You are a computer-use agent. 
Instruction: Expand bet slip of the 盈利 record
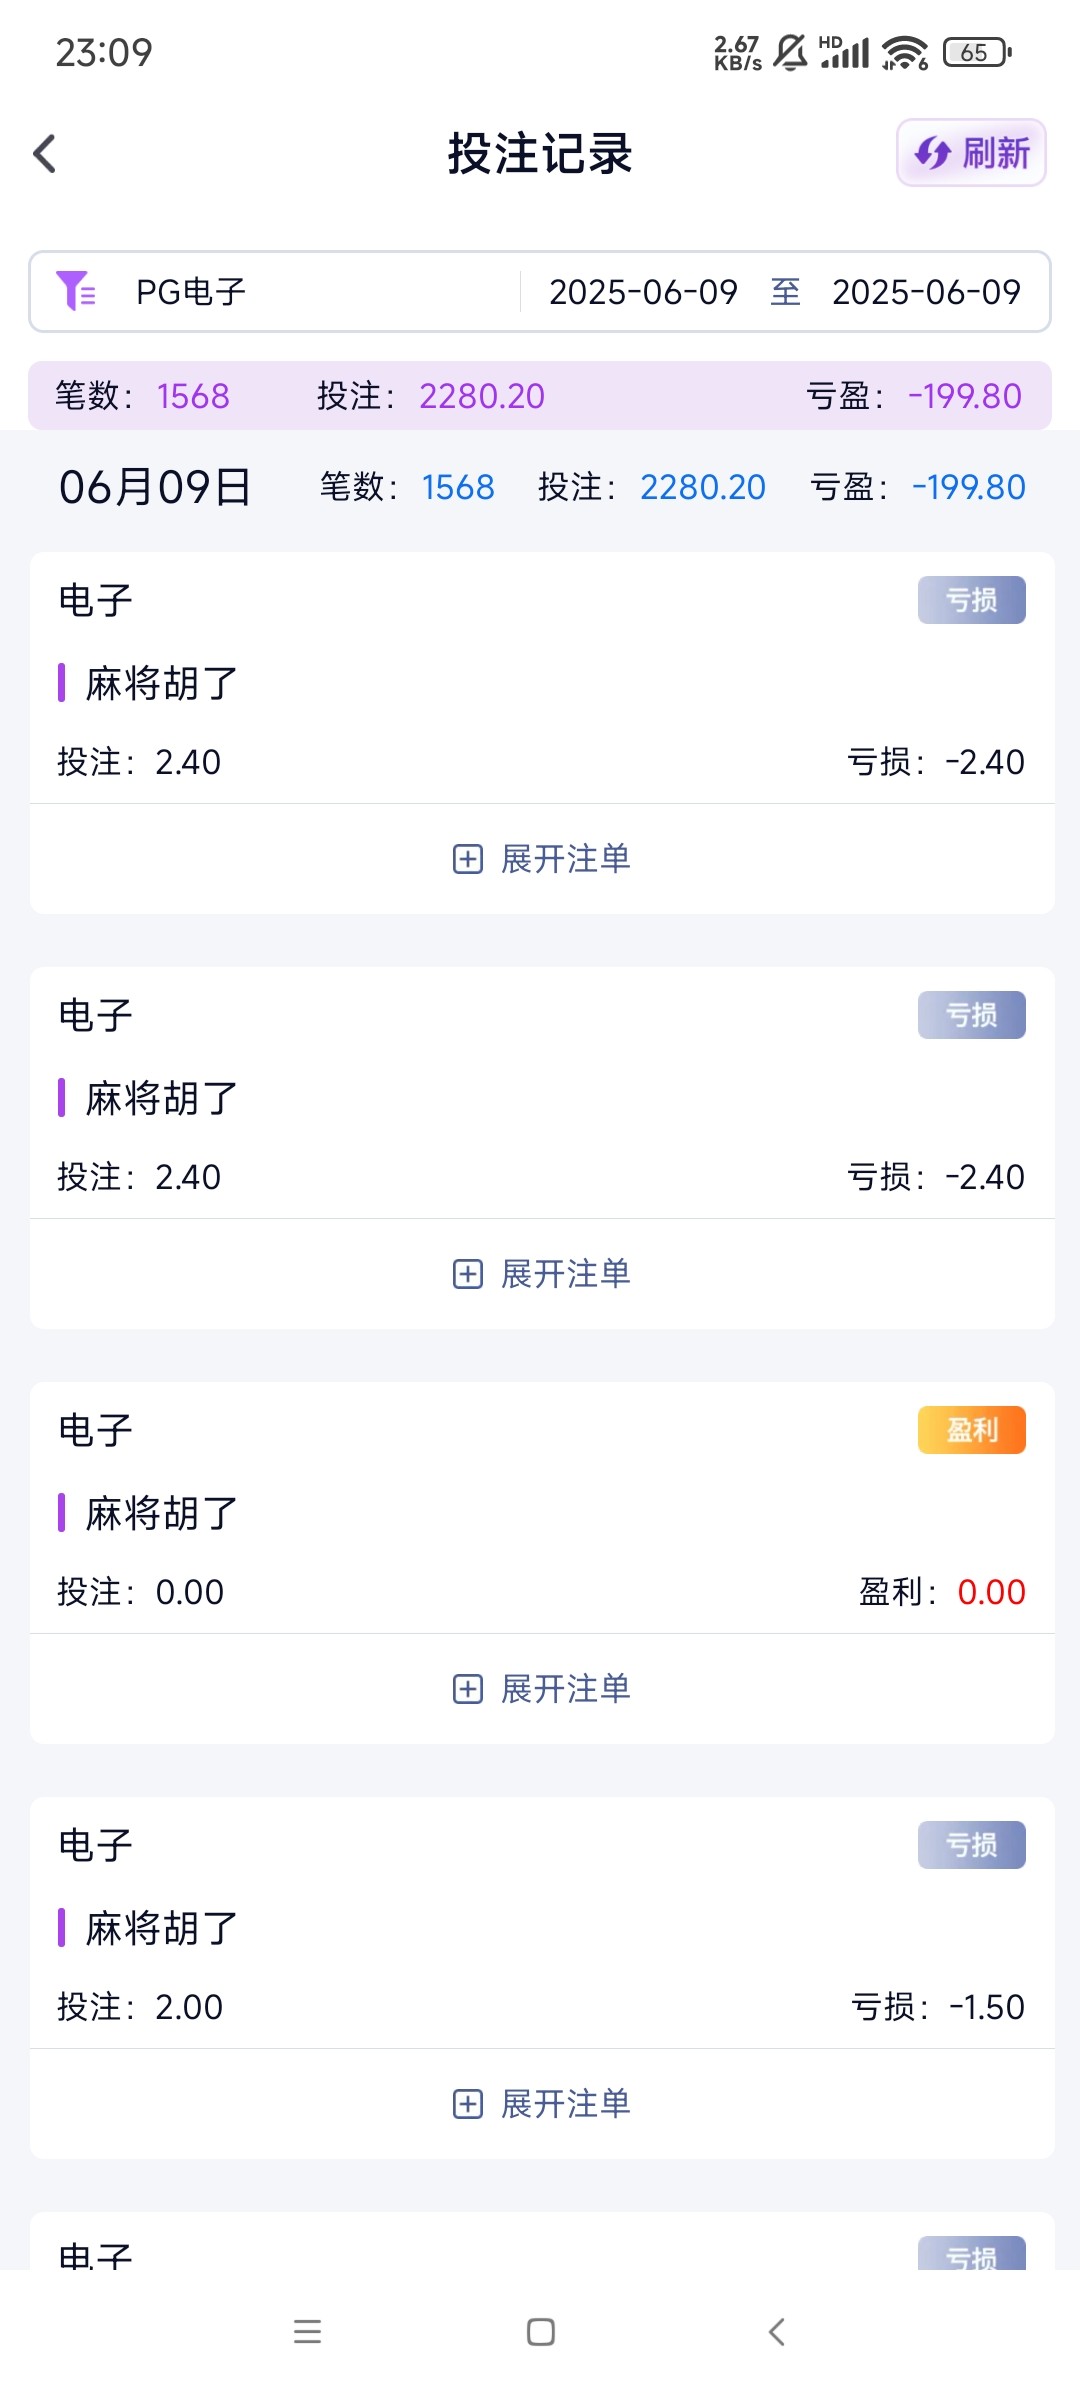[542, 1689]
